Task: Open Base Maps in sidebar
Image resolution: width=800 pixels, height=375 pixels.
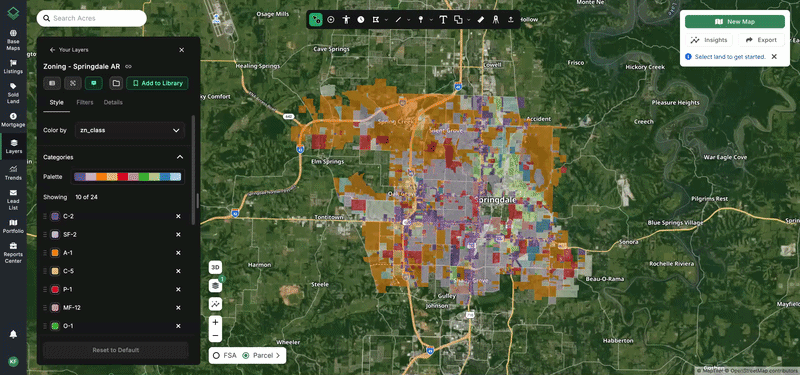Action: coord(13,40)
